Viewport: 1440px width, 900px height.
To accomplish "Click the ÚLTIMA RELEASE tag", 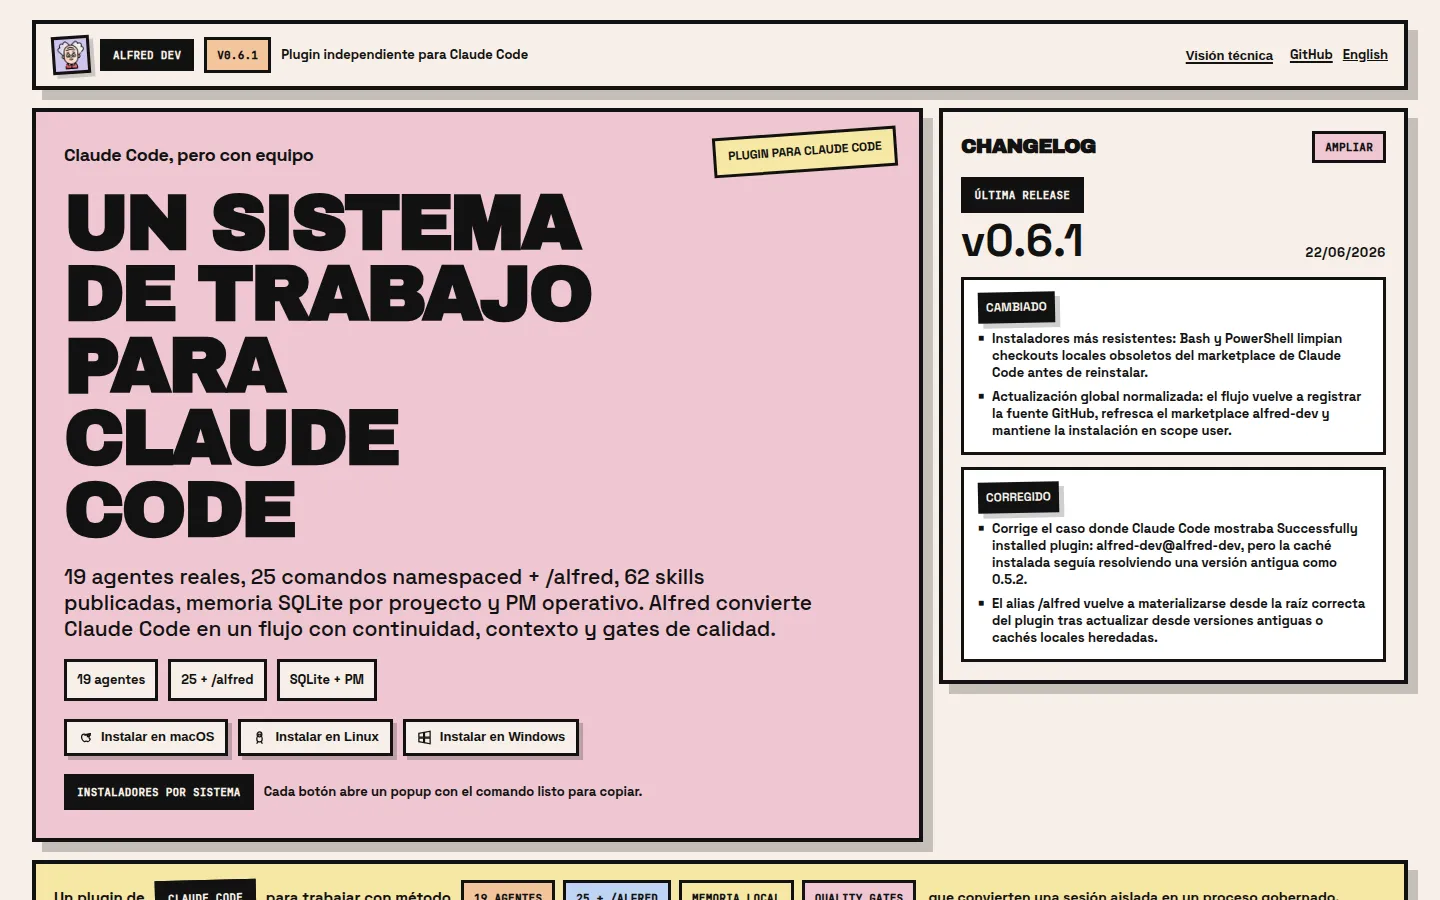I will (1022, 195).
